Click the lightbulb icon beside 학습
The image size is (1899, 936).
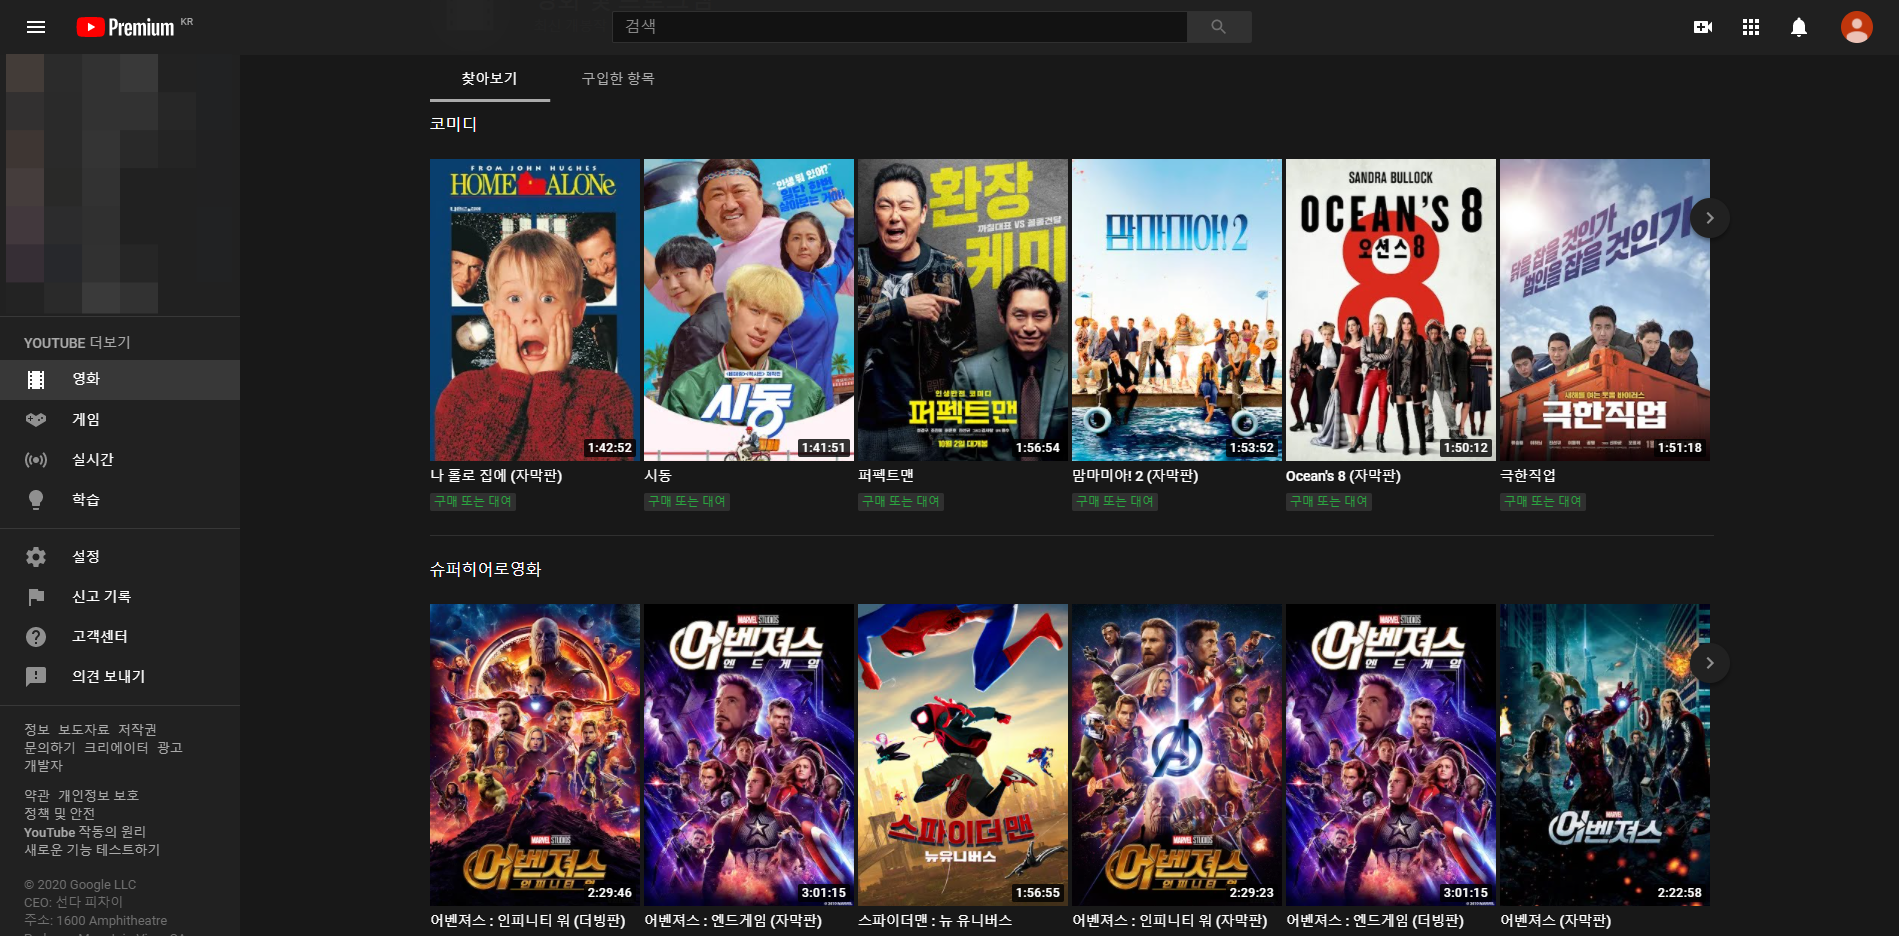point(36,500)
